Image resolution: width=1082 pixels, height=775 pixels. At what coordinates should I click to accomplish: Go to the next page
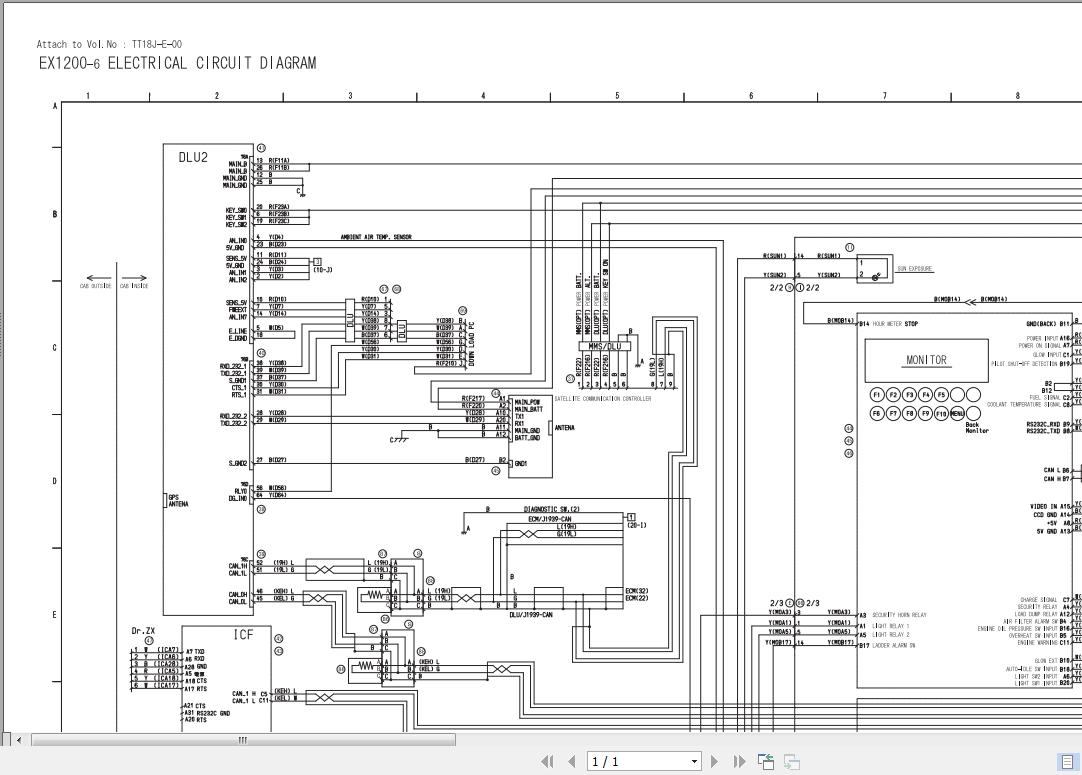[x=714, y=761]
